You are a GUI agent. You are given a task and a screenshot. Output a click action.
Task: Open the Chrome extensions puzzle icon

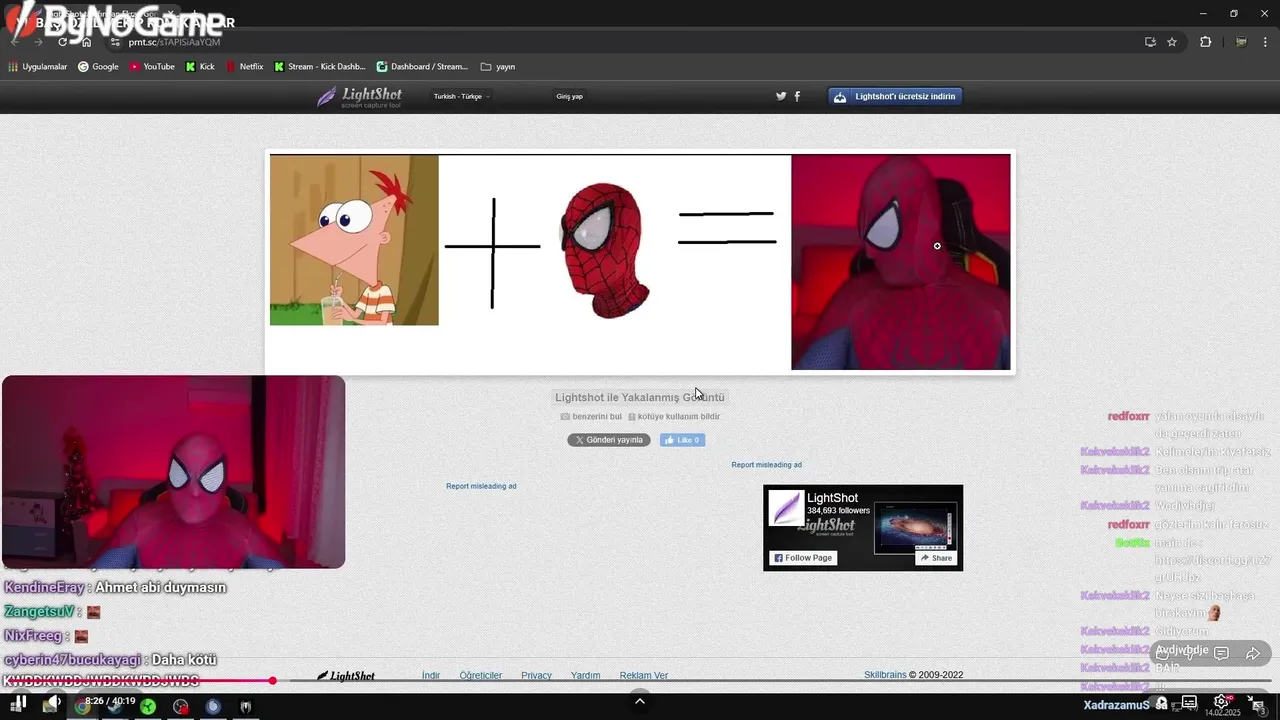[1205, 42]
